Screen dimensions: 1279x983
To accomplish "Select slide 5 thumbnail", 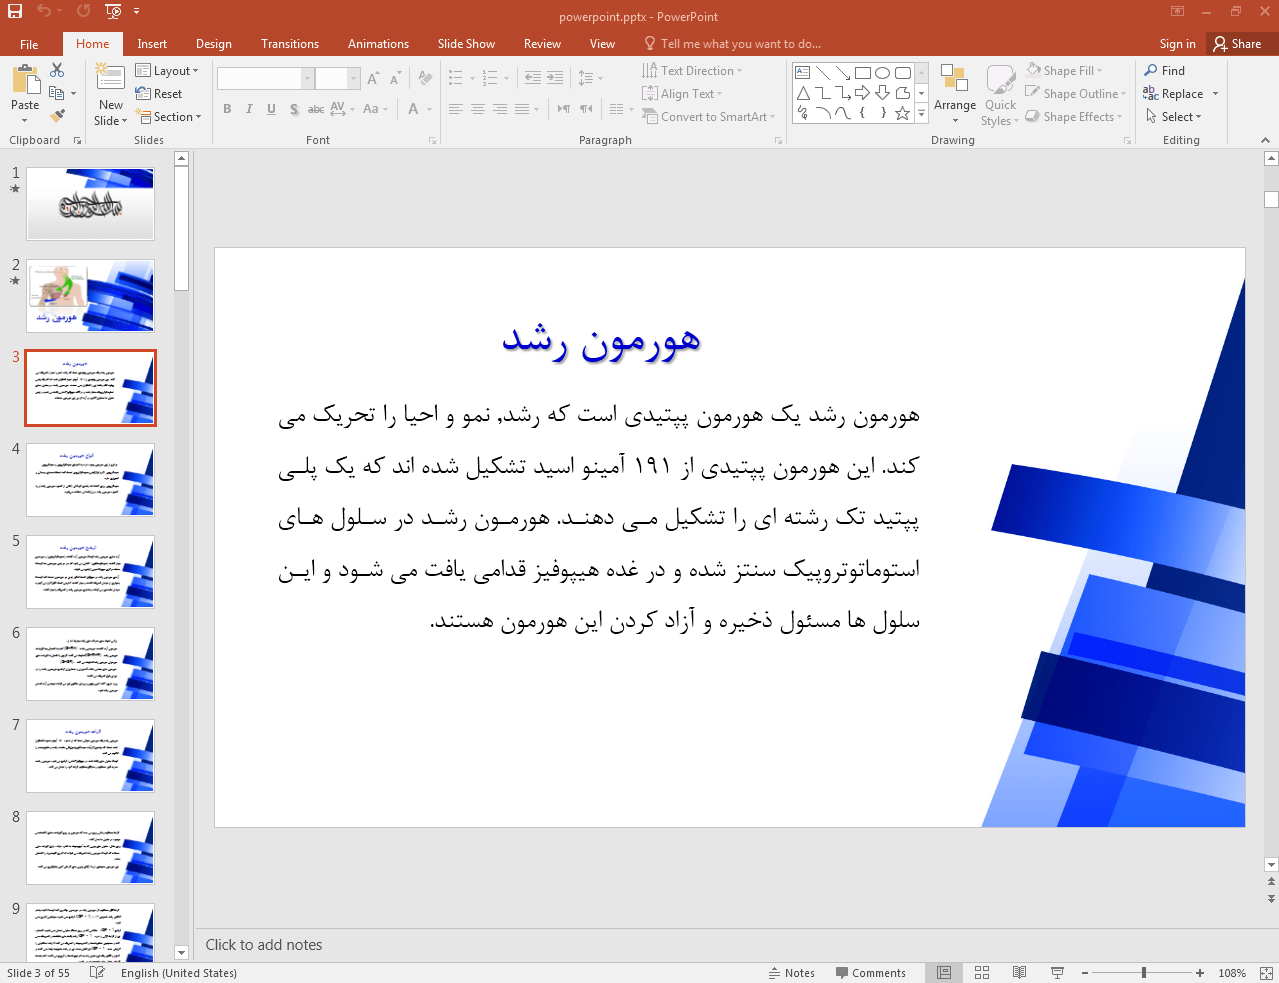I will [90, 572].
